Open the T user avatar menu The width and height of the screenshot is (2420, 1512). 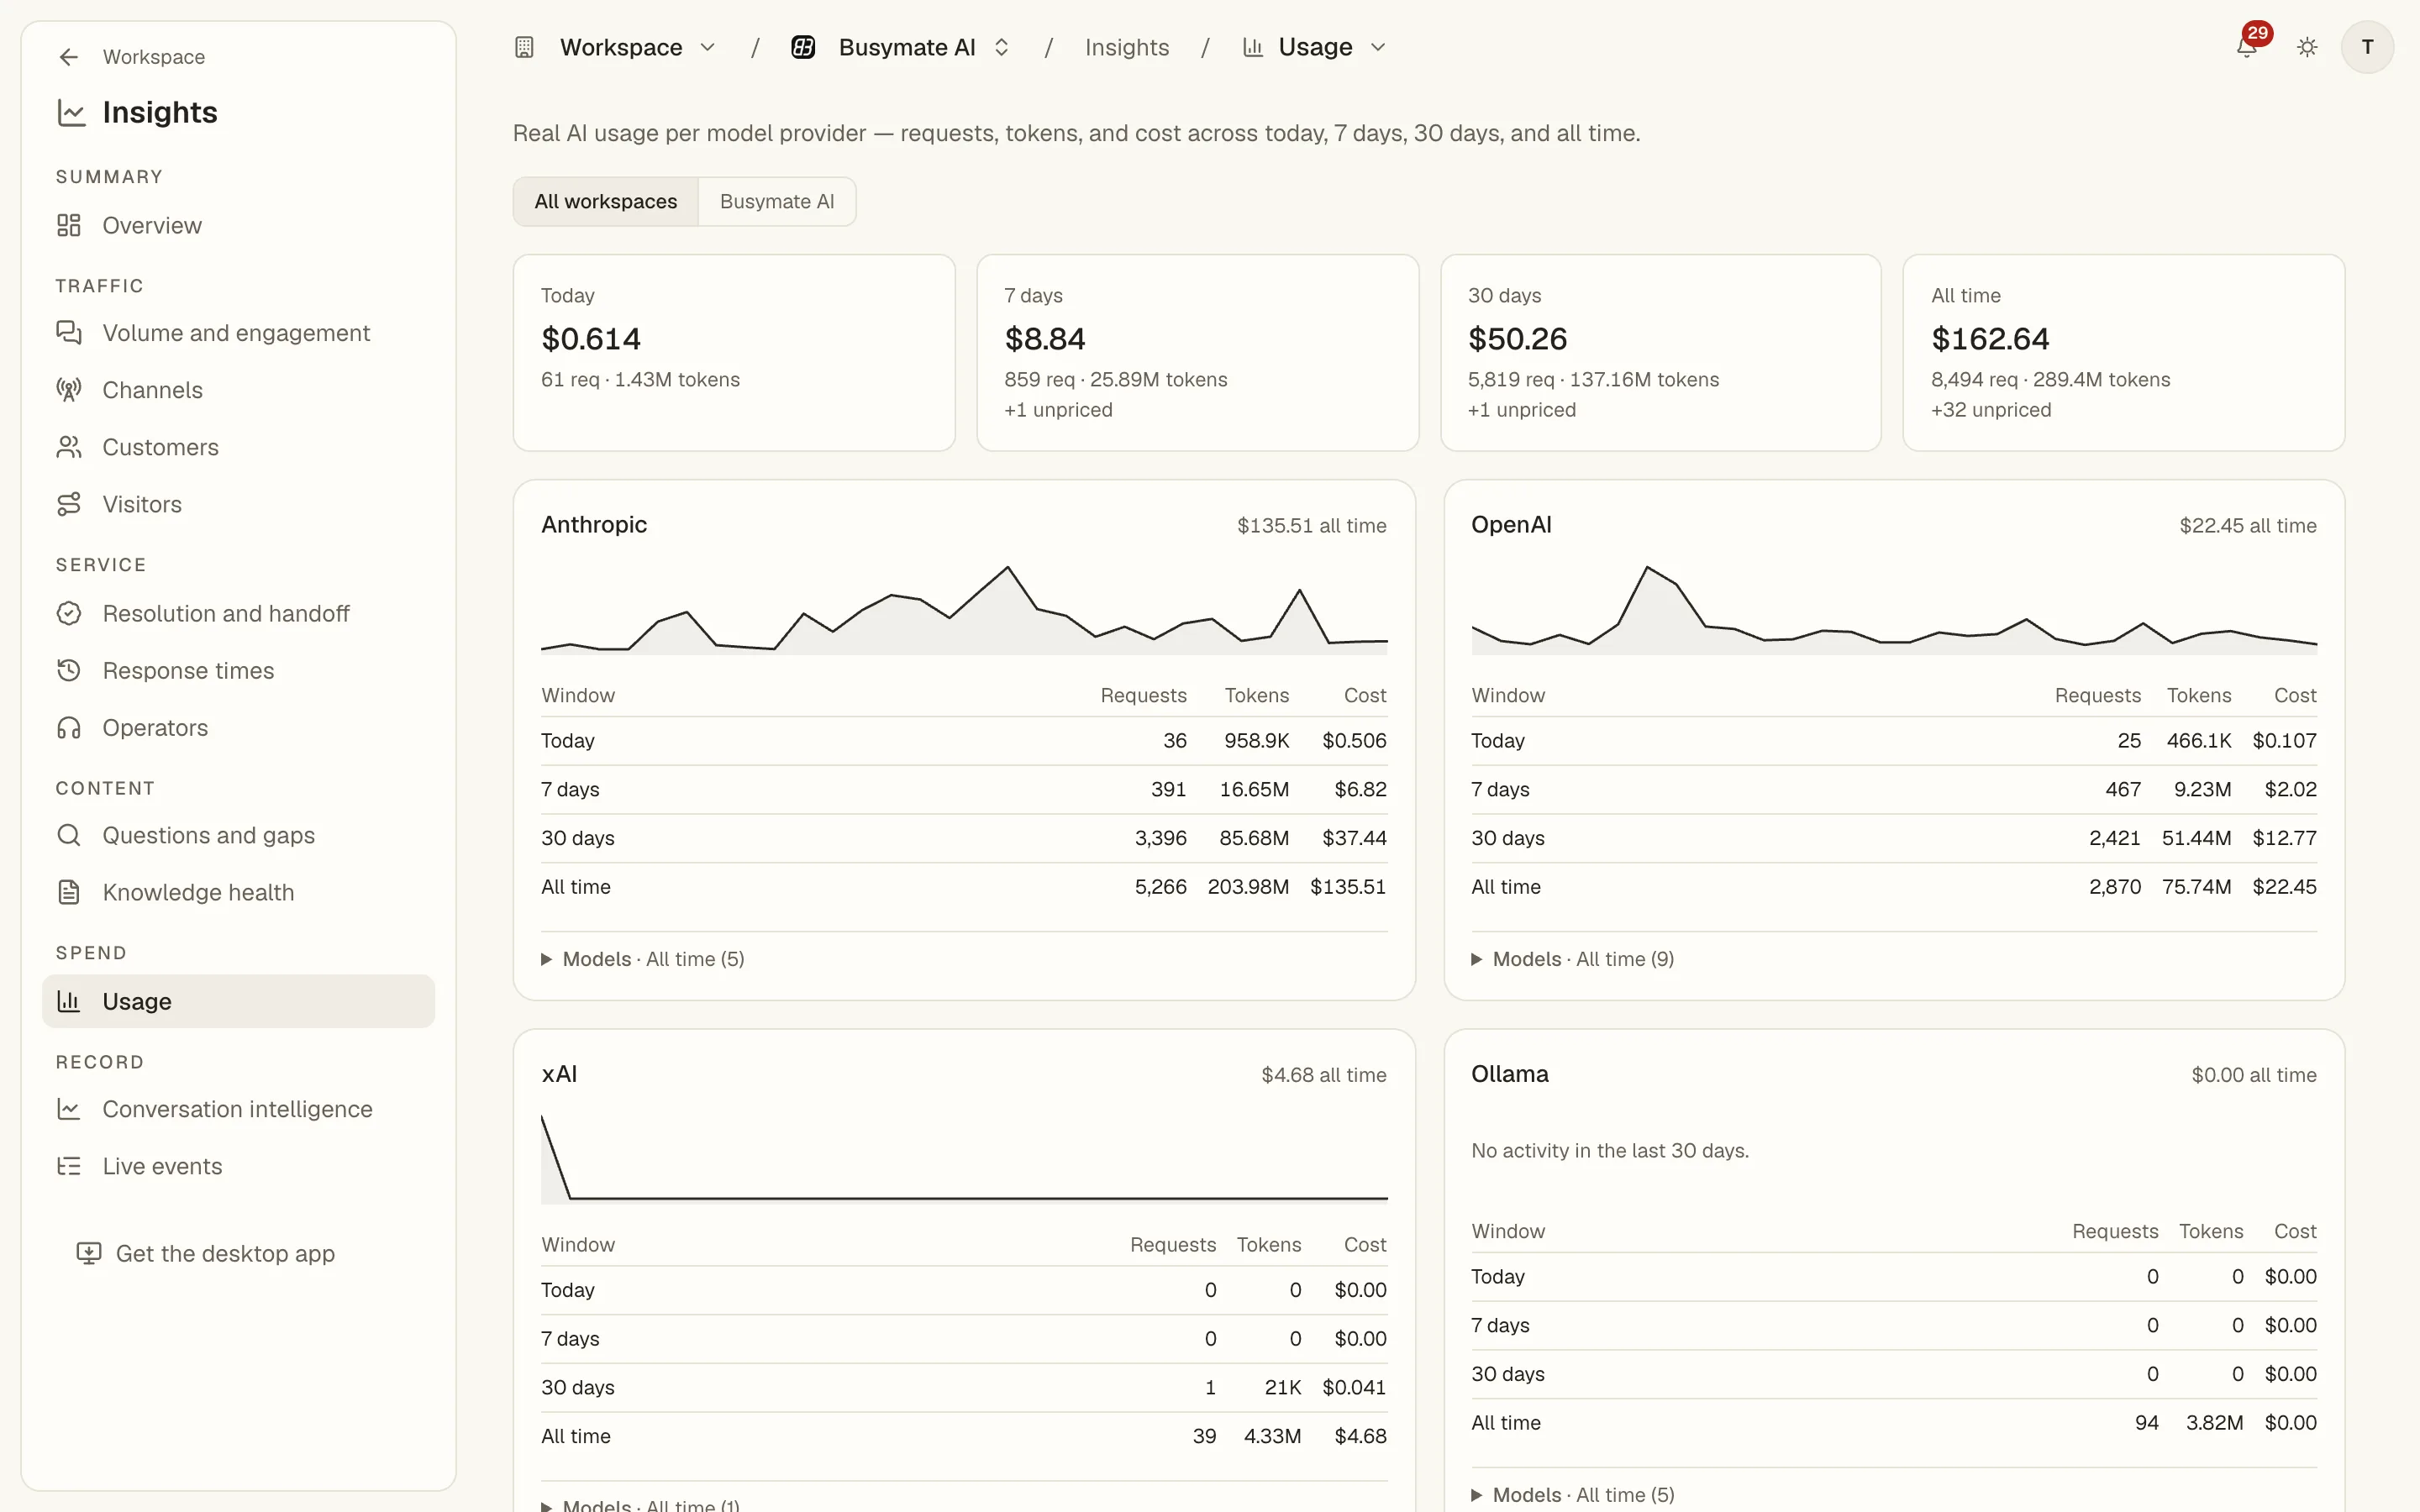point(2367,47)
